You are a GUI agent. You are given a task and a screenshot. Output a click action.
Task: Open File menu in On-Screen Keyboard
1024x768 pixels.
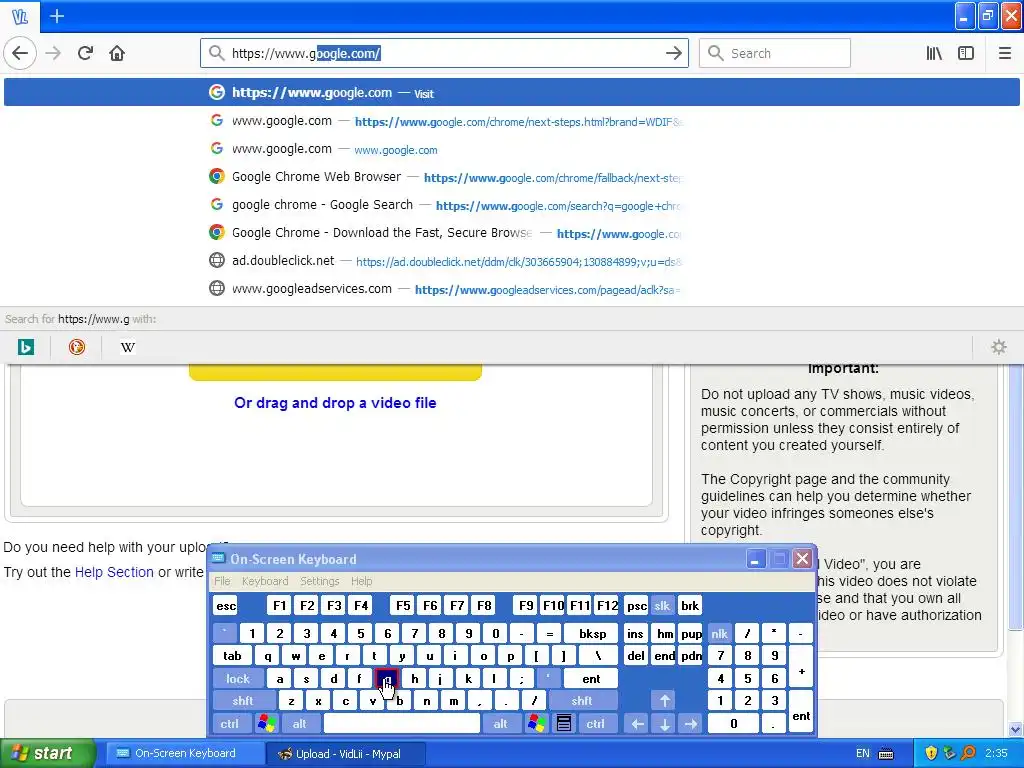(222, 581)
